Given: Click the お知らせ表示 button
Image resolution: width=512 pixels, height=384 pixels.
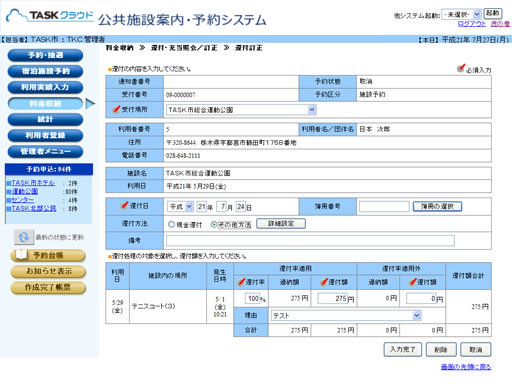Looking at the screenshot, I should (48, 271).
